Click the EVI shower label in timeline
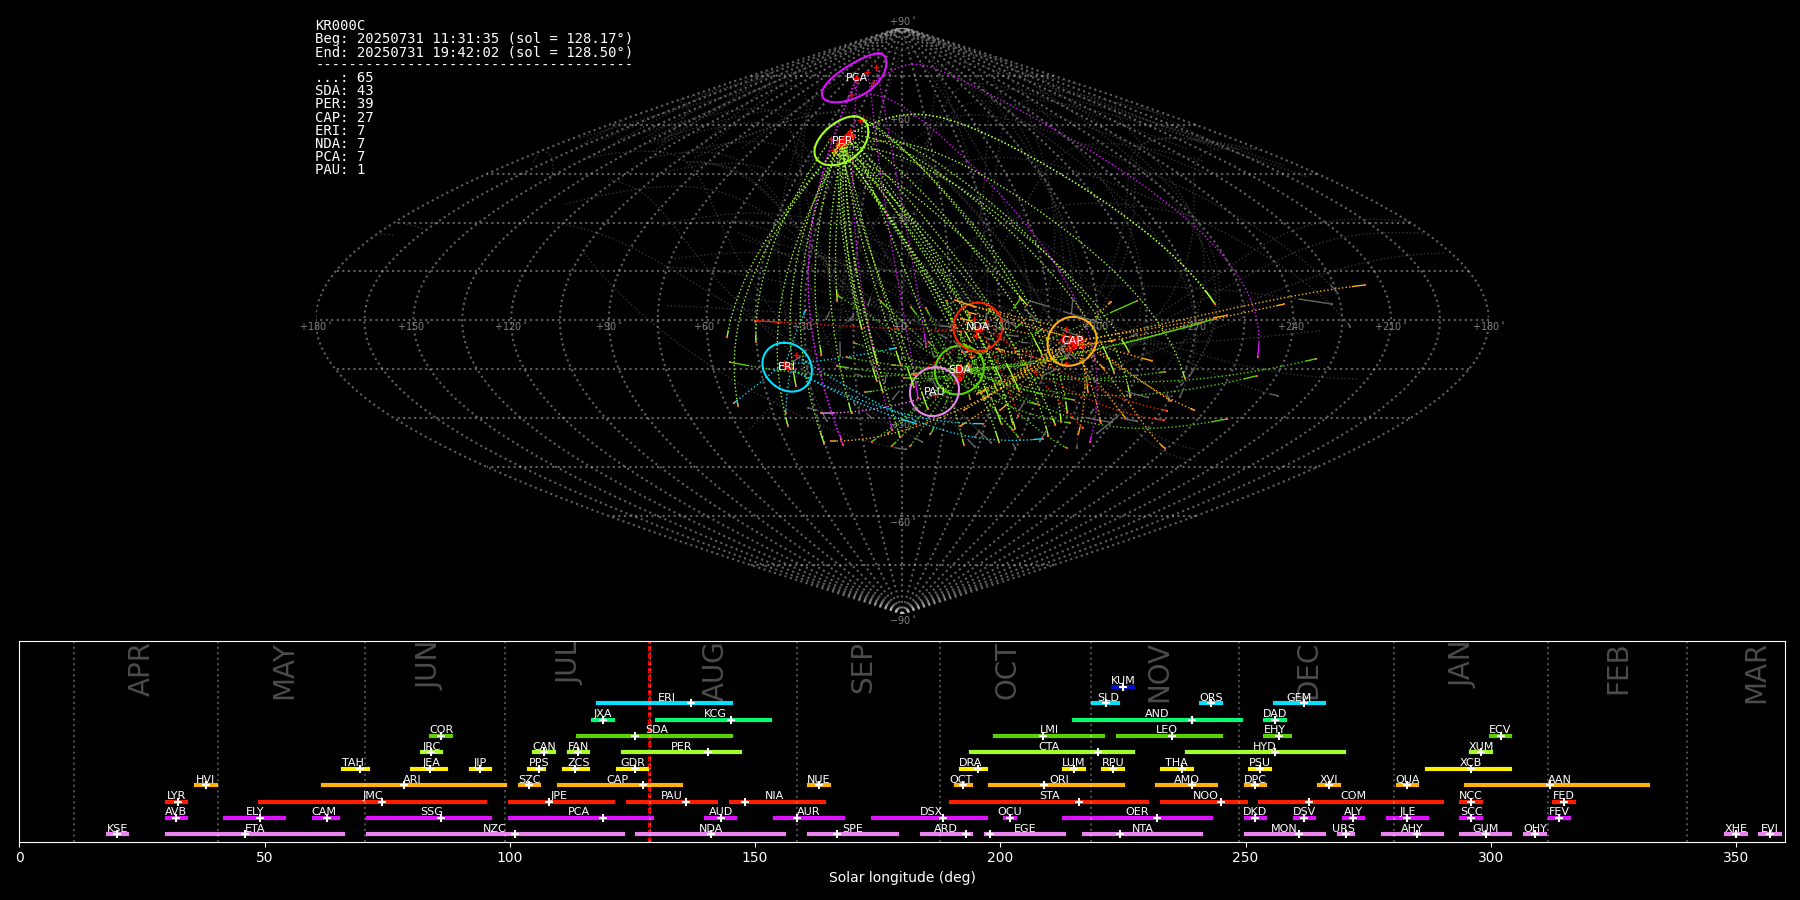Screen dimensions: 1800x900 click(x=1769, y=829)
